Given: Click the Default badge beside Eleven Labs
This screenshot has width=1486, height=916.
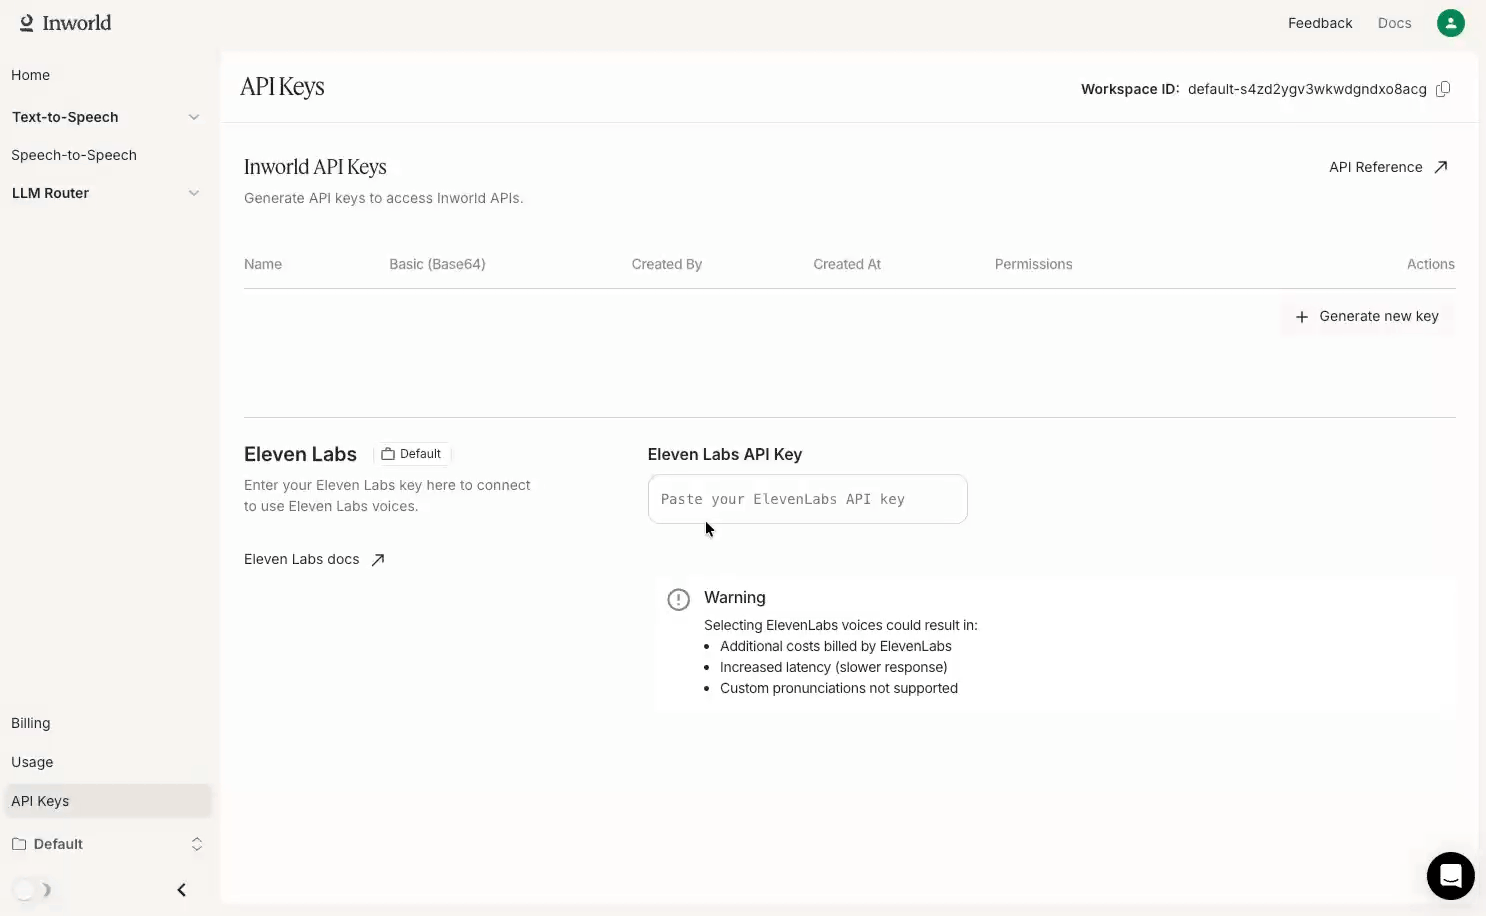Looking at the screenshot, I should 411,454.
